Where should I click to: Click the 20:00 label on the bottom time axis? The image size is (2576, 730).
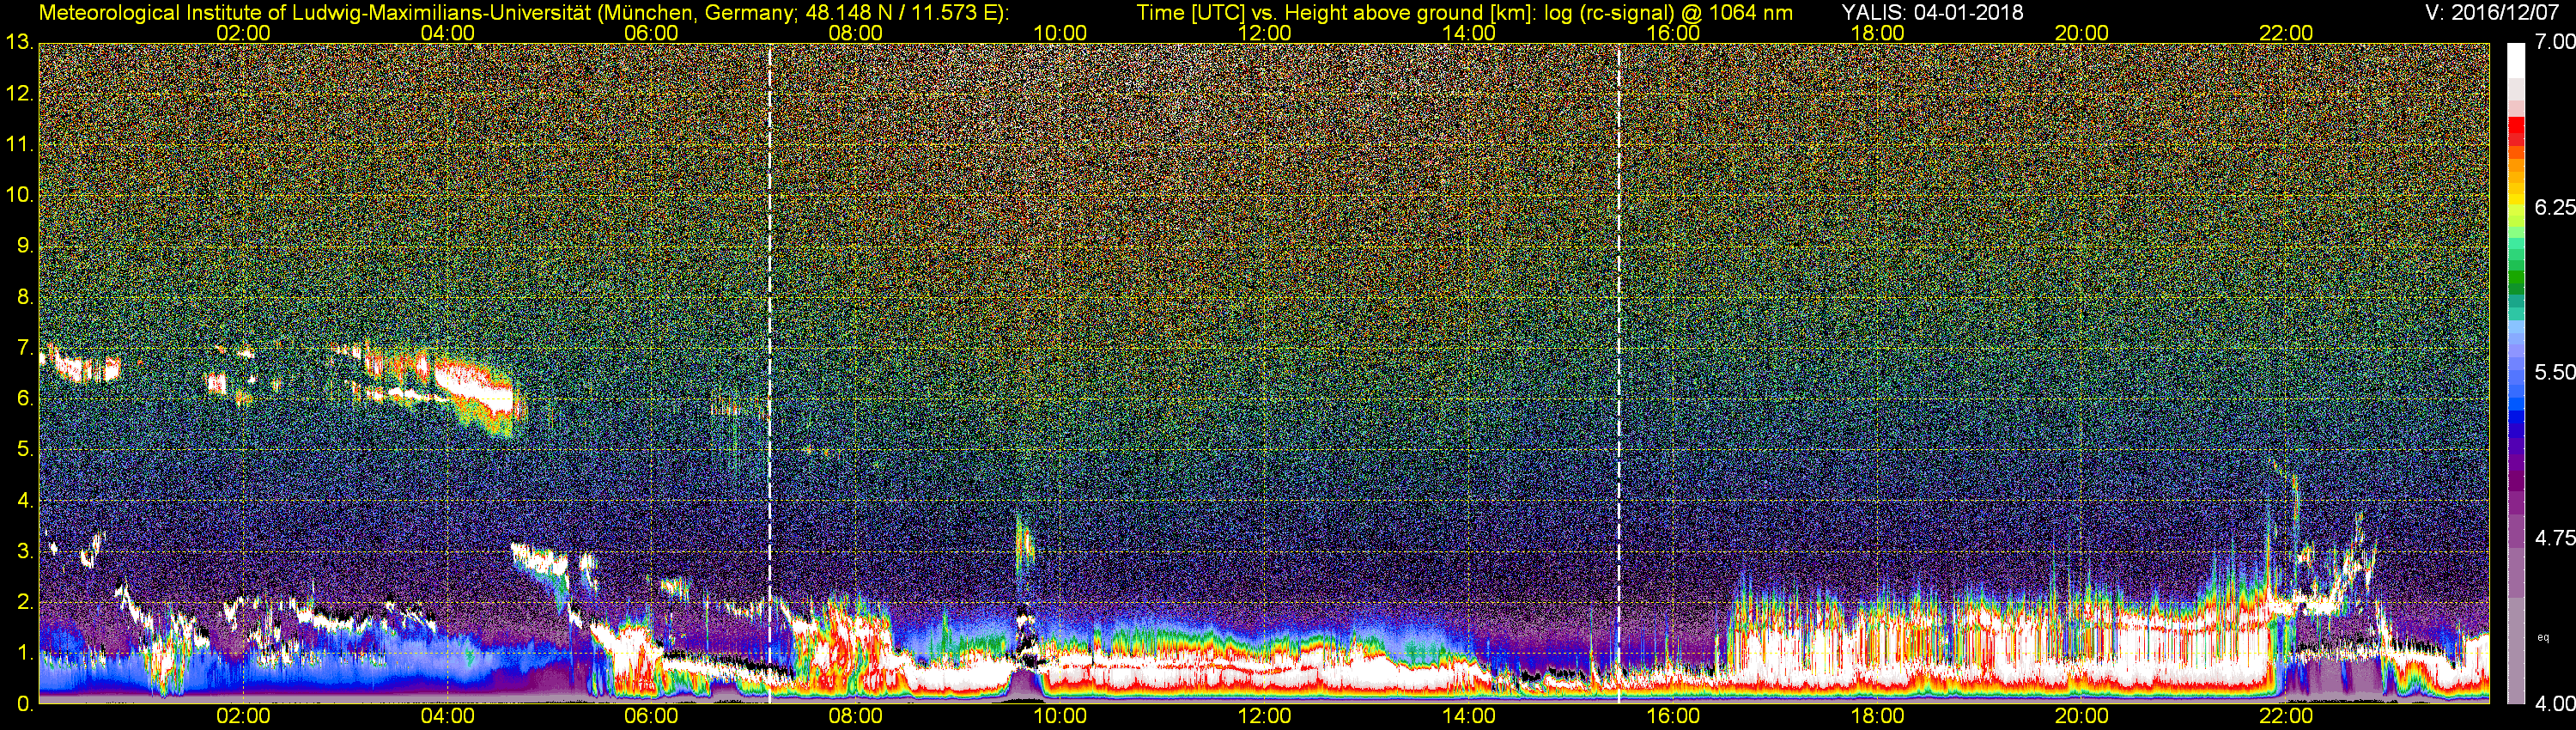(x=2082, y=716)
